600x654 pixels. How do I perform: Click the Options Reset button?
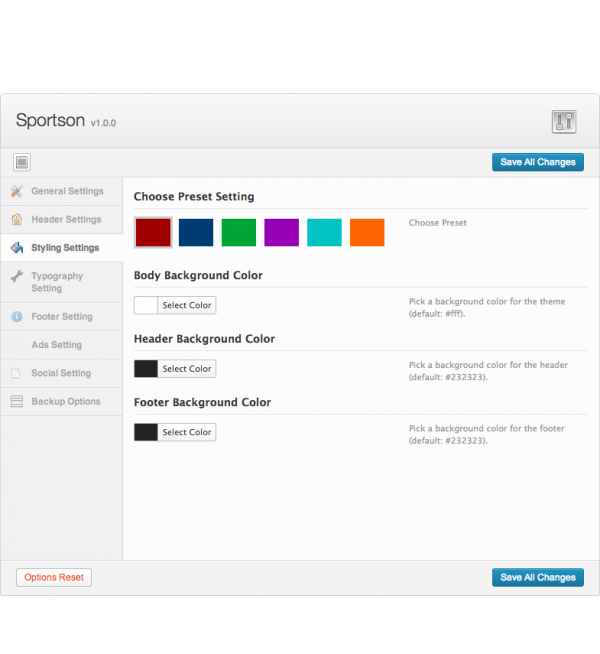coord(54,577)
